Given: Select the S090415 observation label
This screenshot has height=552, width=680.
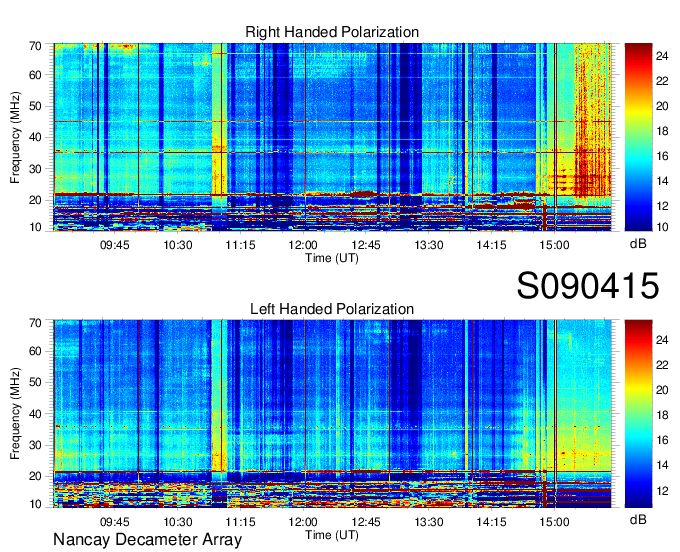Looking at the screenshot, I should pos(588,286).
